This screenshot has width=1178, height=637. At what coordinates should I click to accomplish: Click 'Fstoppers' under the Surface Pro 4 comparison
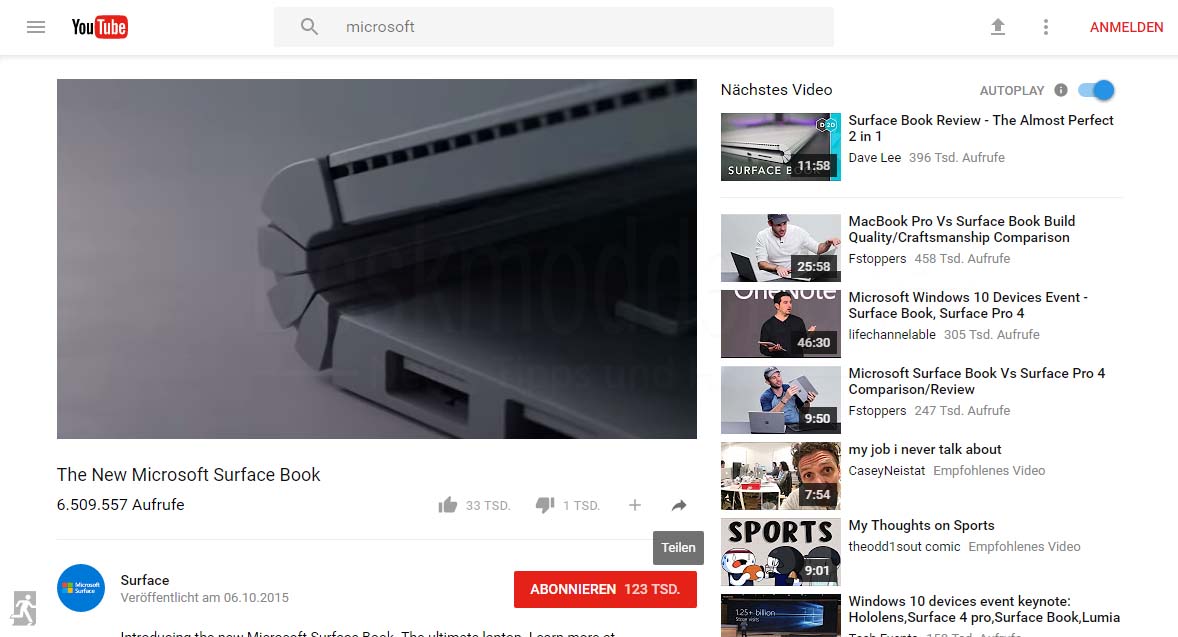pos(877,411)
